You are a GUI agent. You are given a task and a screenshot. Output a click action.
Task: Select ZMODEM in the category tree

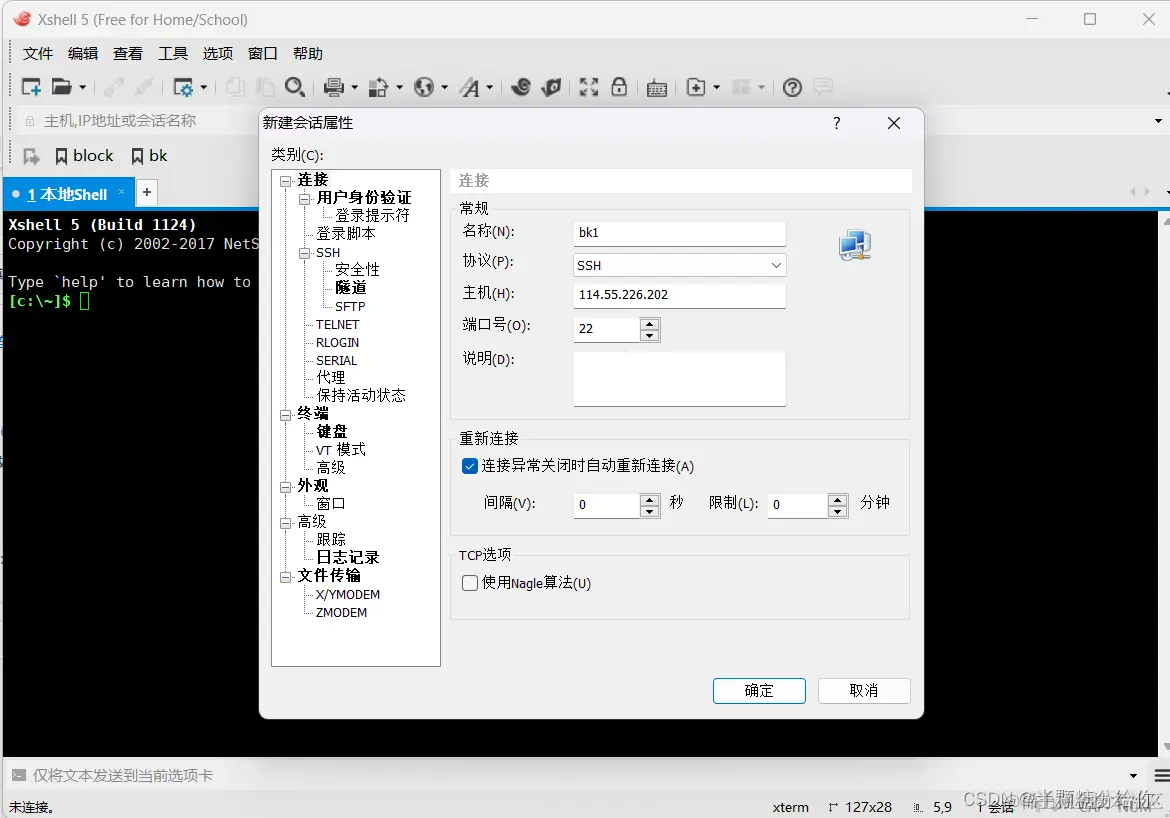tap(341, 613)
